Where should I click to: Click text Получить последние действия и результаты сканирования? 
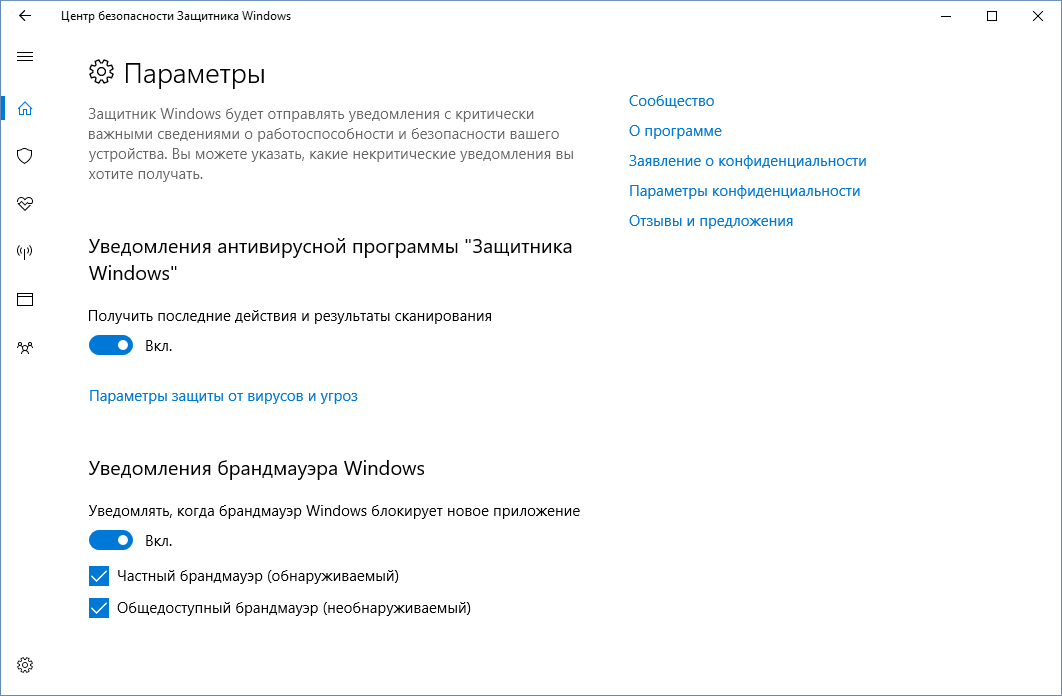(290, 316)
